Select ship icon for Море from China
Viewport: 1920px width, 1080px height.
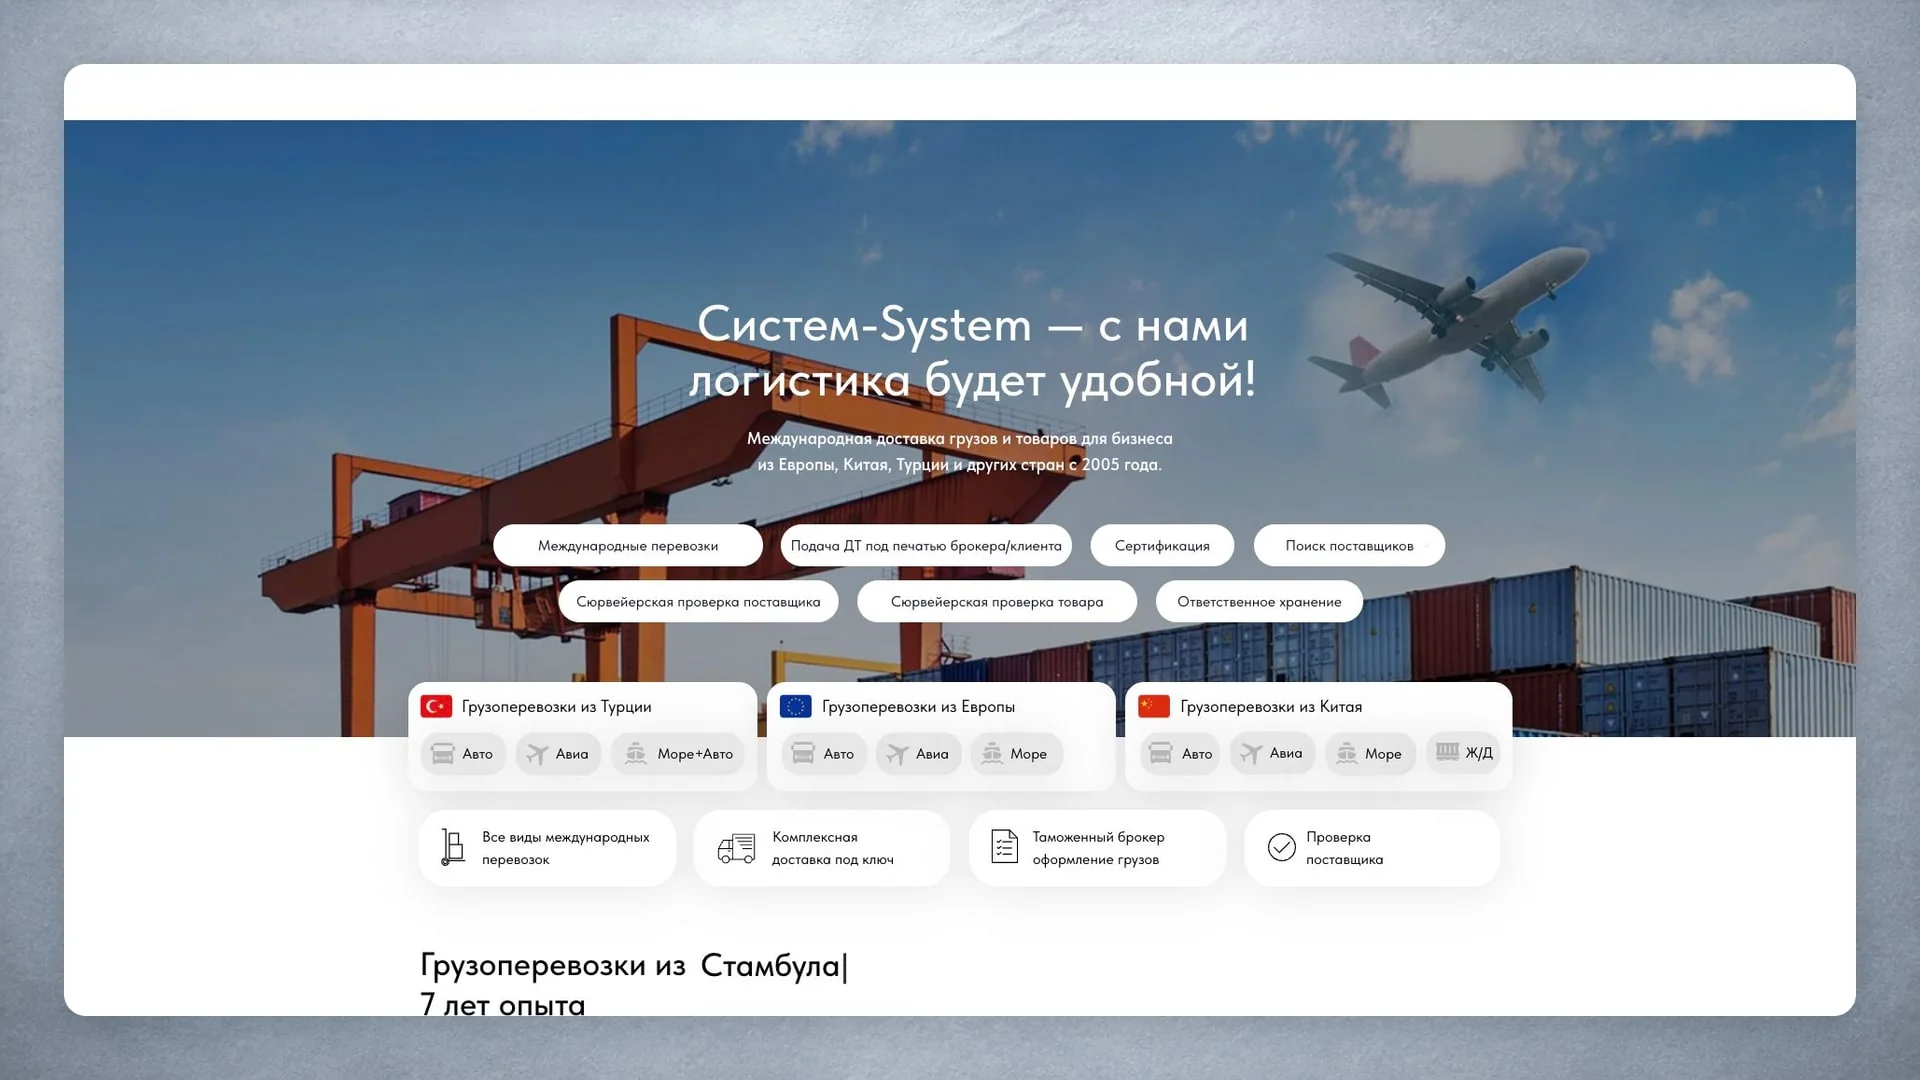click(1347, 754)
